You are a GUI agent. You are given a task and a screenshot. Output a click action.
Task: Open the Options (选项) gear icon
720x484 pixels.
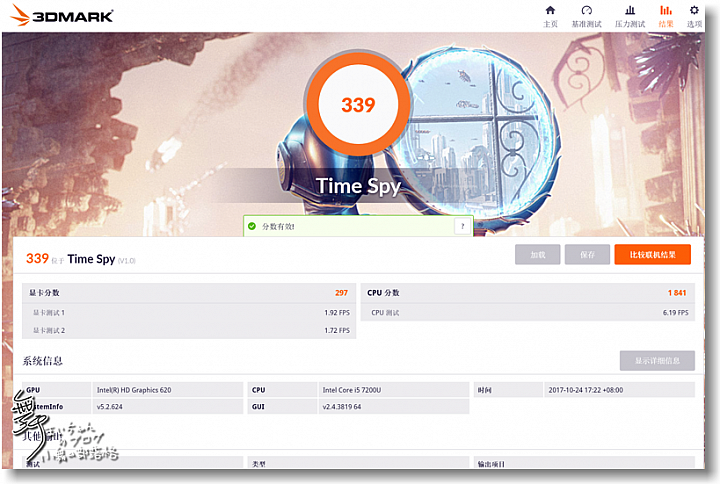point(694,10)
